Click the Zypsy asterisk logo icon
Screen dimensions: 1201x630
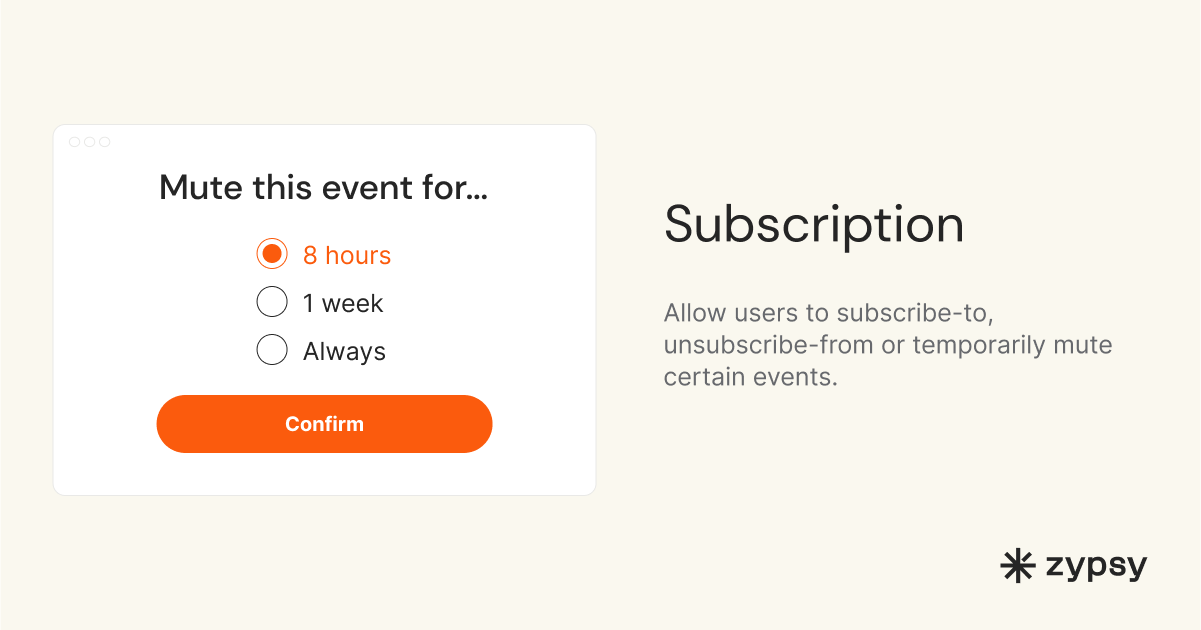click(1018, 566)
